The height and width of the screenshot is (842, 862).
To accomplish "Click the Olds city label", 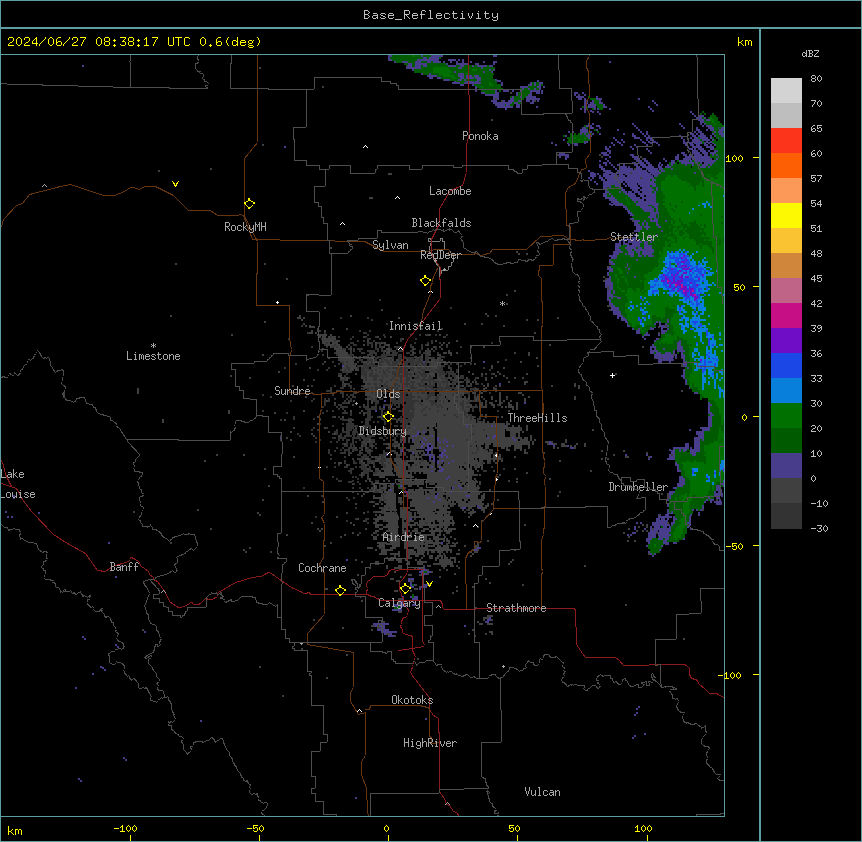I will point(388,394).
